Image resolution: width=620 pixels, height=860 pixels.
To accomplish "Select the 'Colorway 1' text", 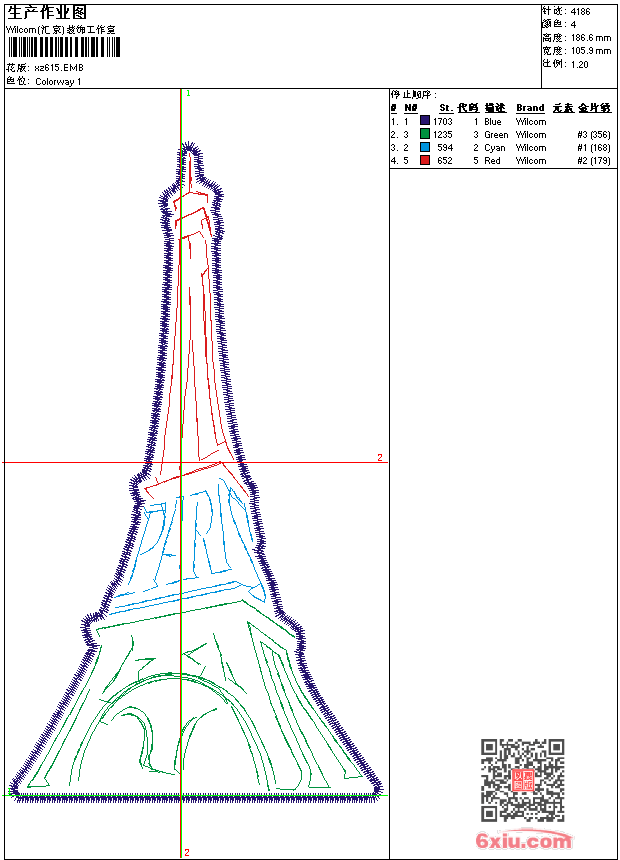I will pos(58,82).
